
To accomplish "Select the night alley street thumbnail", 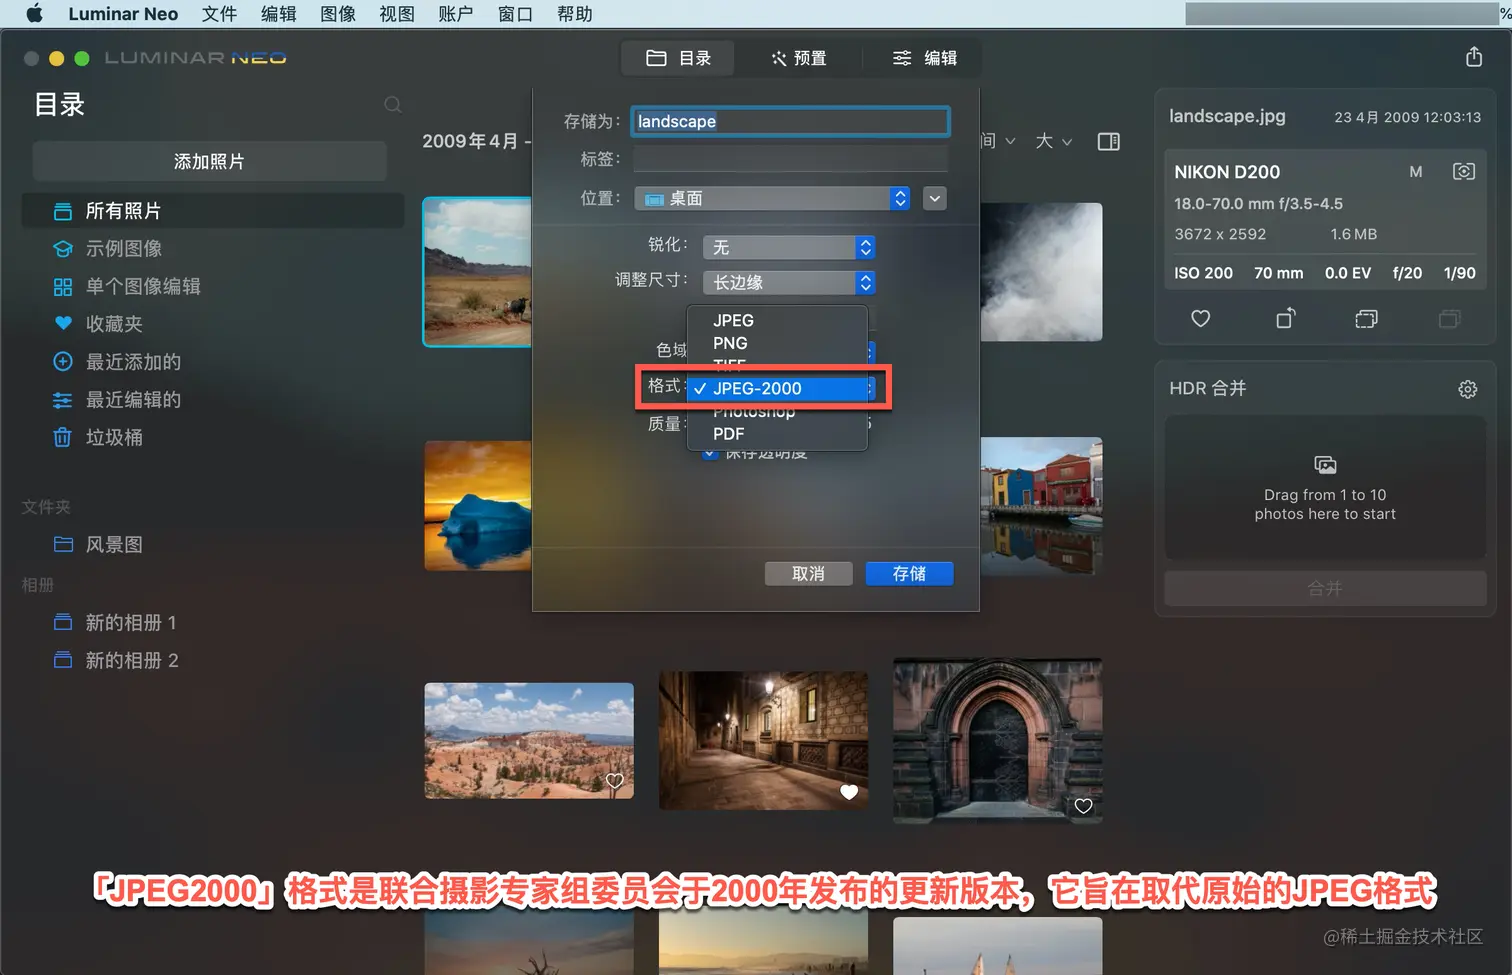I will pyautogui.click(x=763, y=741).
